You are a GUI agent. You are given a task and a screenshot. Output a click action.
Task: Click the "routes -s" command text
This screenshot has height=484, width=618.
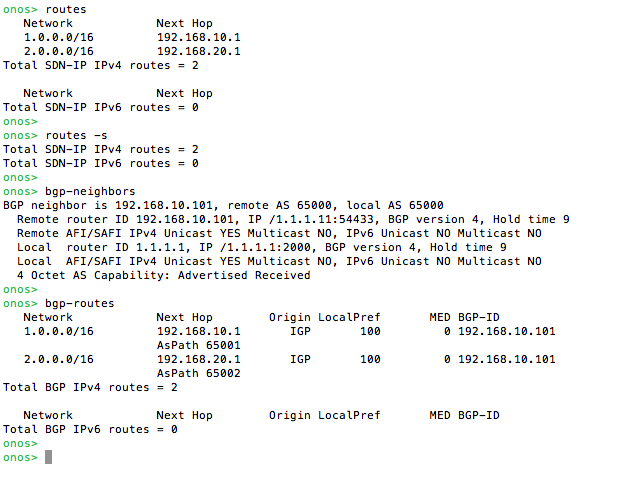pyautogui.click(x=76, y=135)
